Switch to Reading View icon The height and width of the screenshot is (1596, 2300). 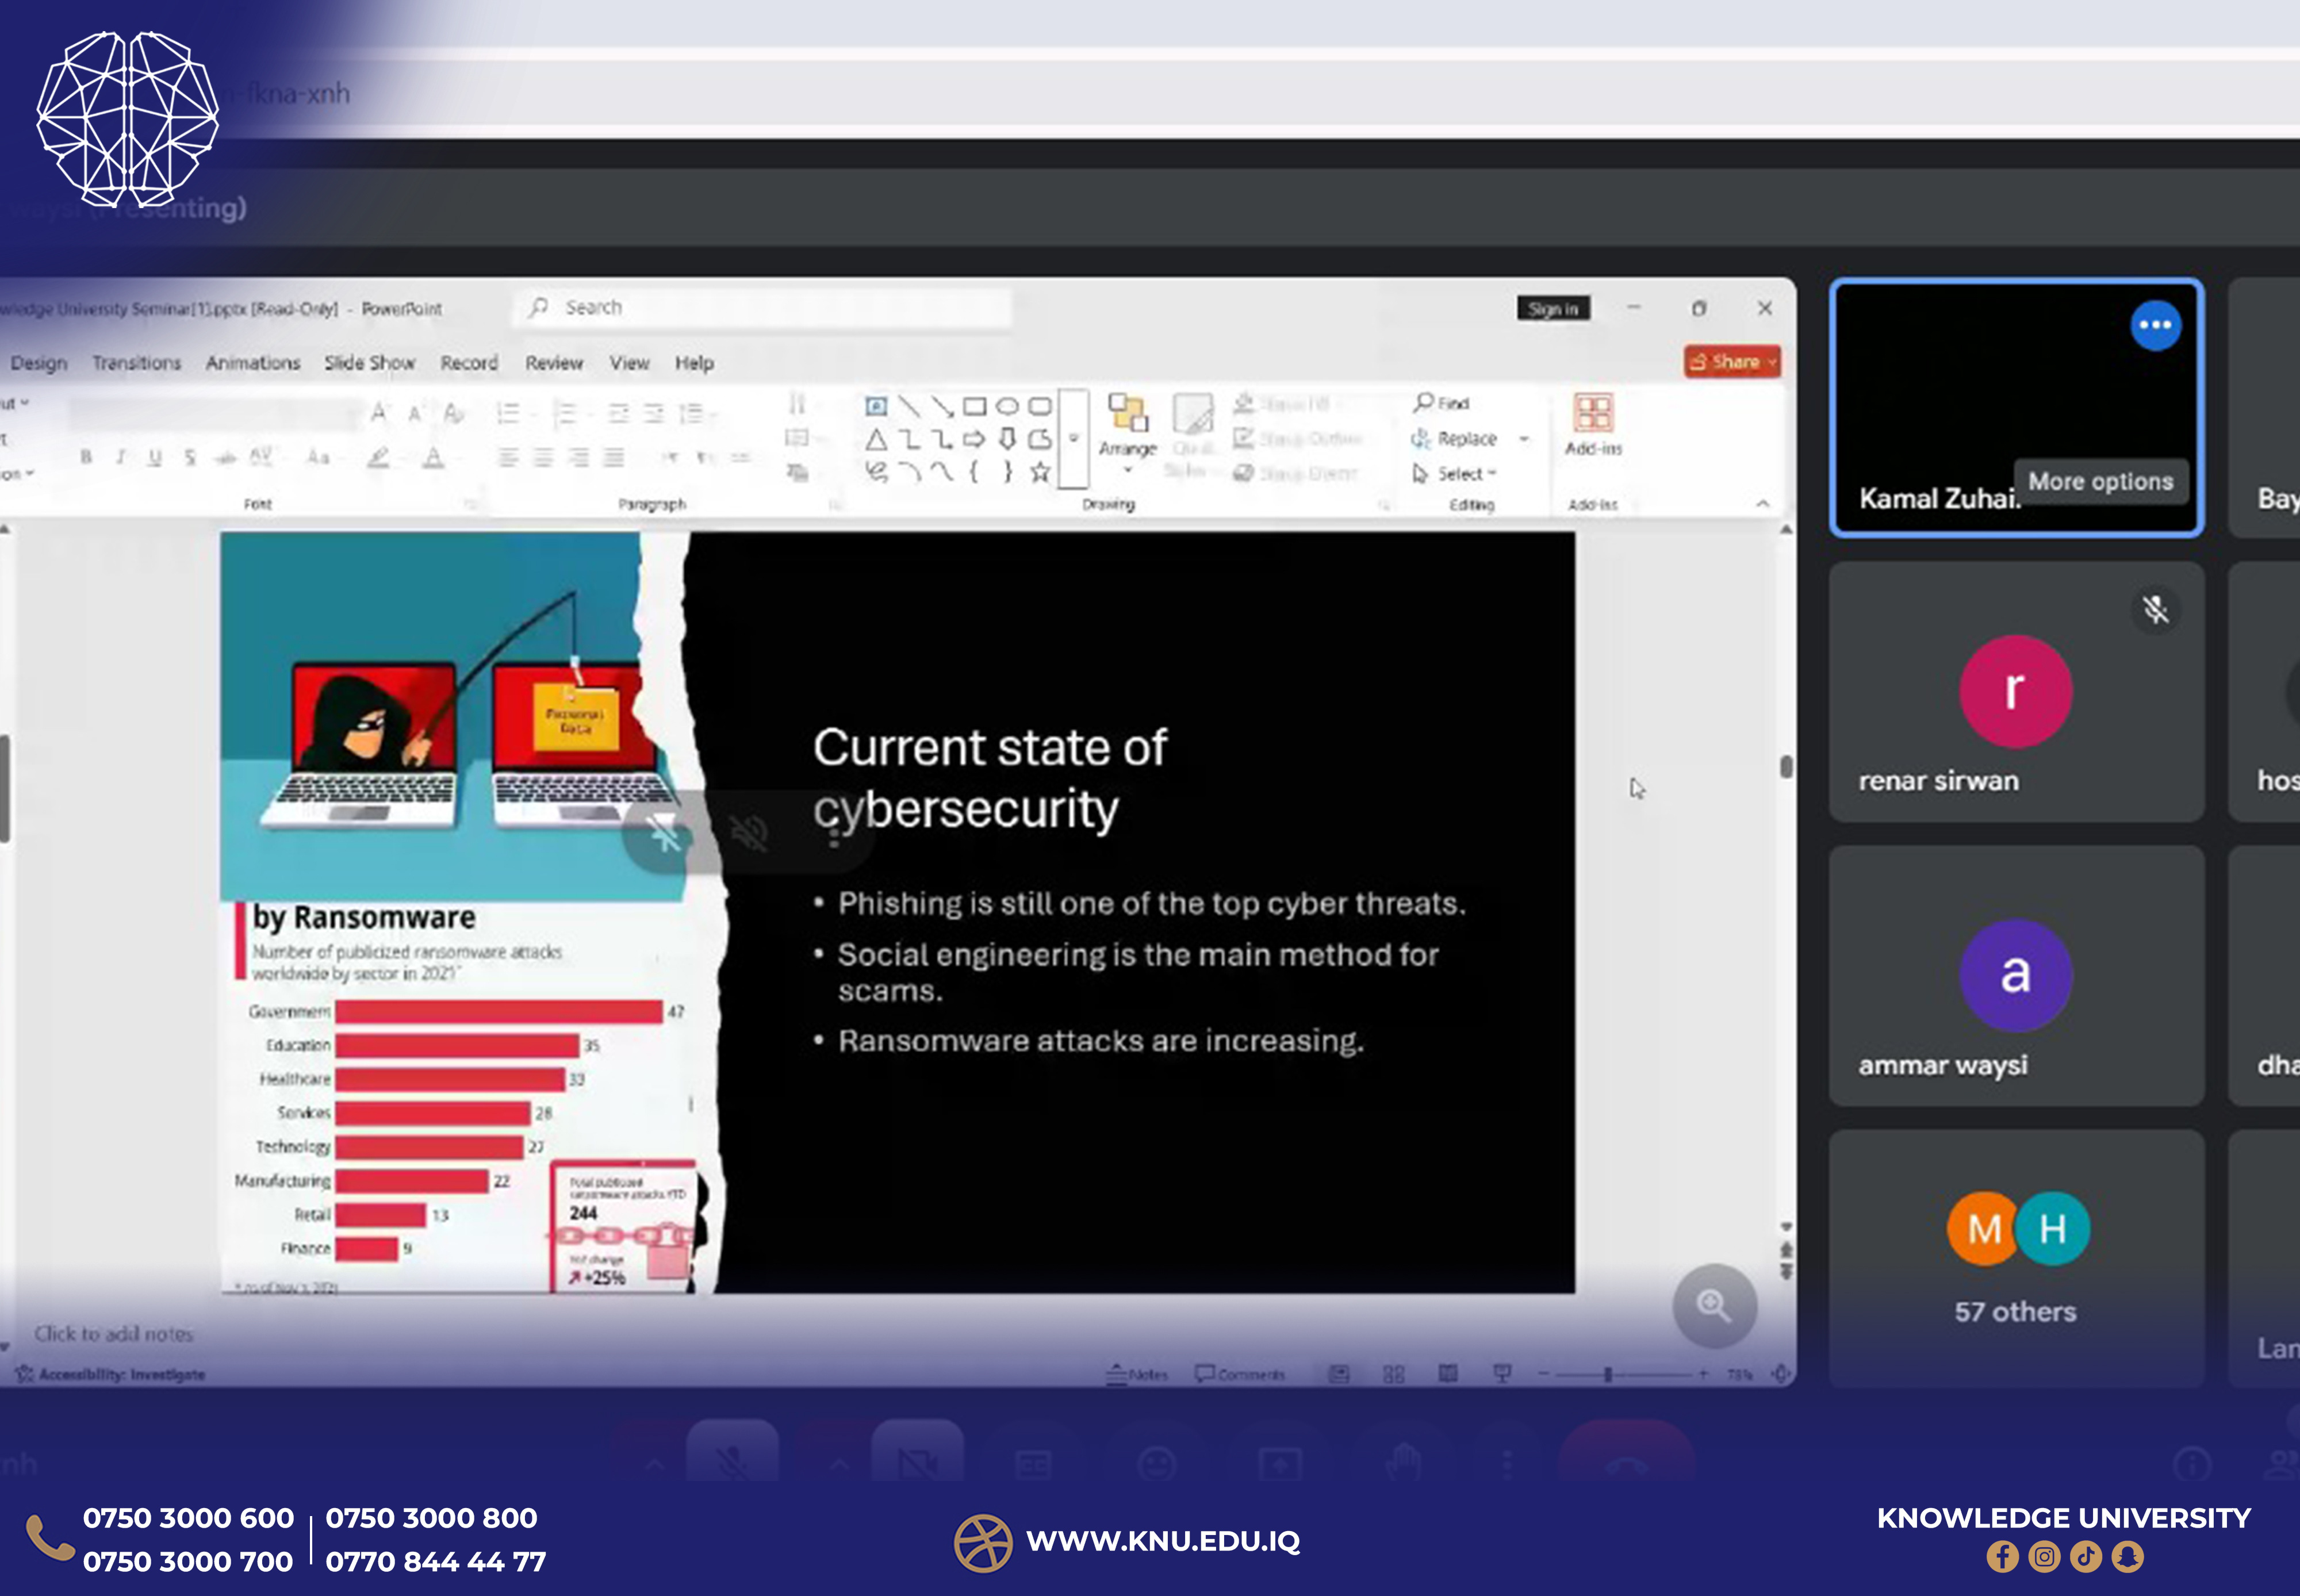[1448, 1374]
